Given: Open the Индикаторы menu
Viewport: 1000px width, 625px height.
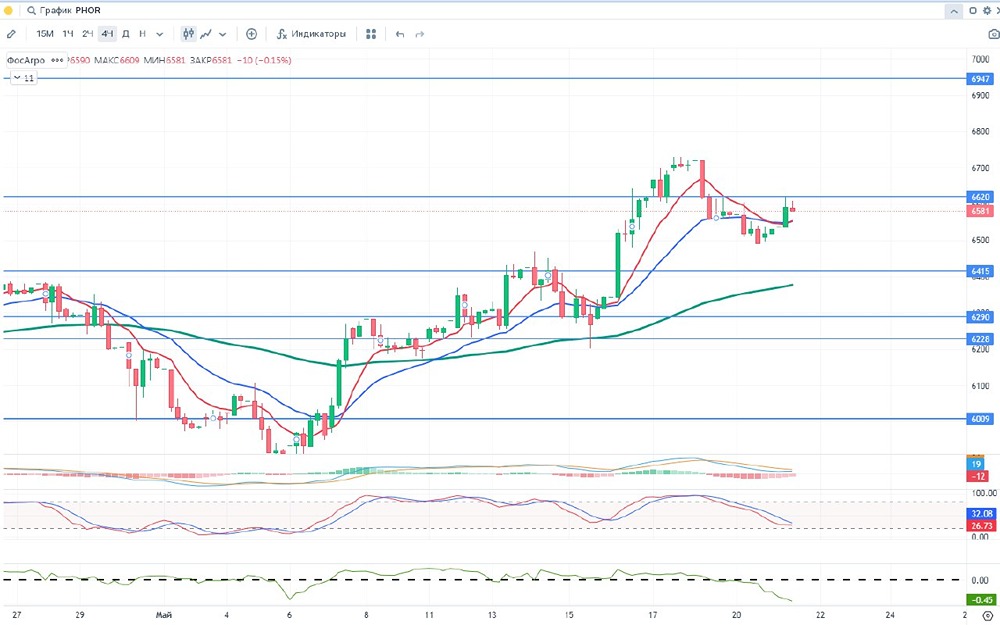Looking at the screenshot, I should pos(311,34).
